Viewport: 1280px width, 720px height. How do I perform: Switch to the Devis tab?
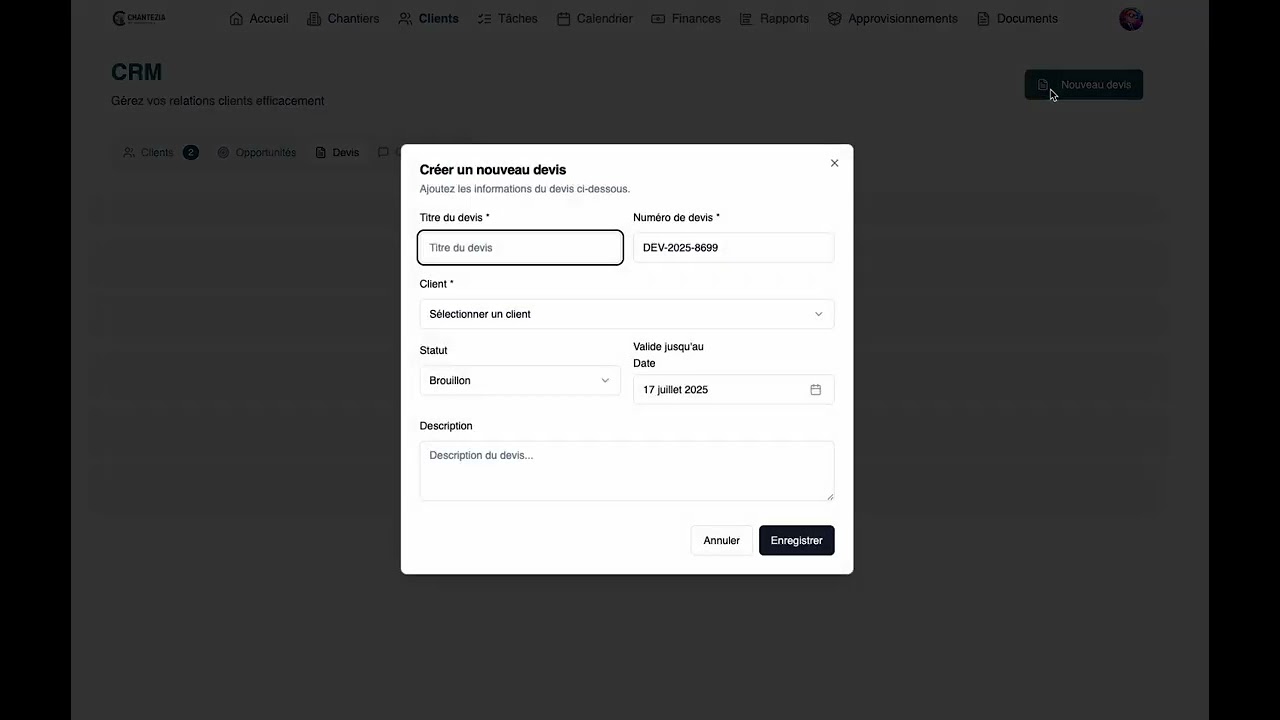337,153
